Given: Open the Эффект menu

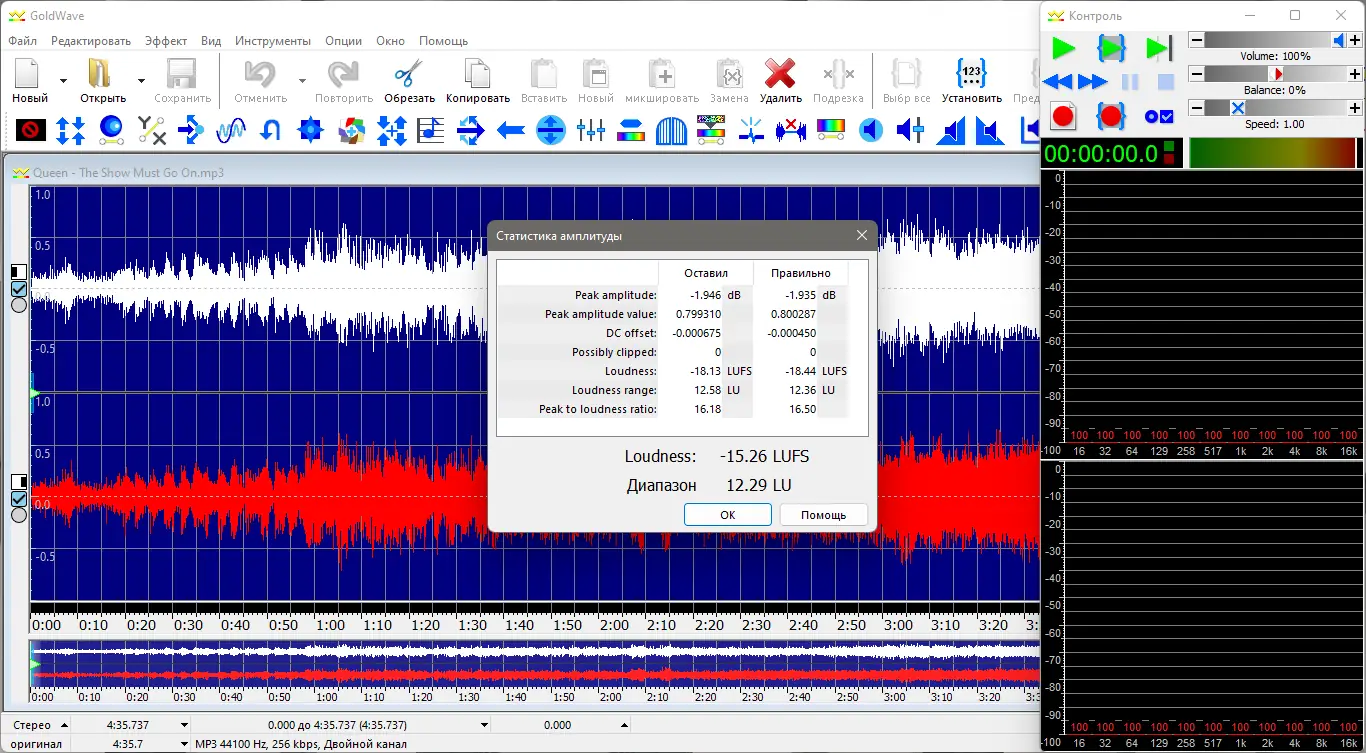Looking at the screenshot, I should click(165, 41).
